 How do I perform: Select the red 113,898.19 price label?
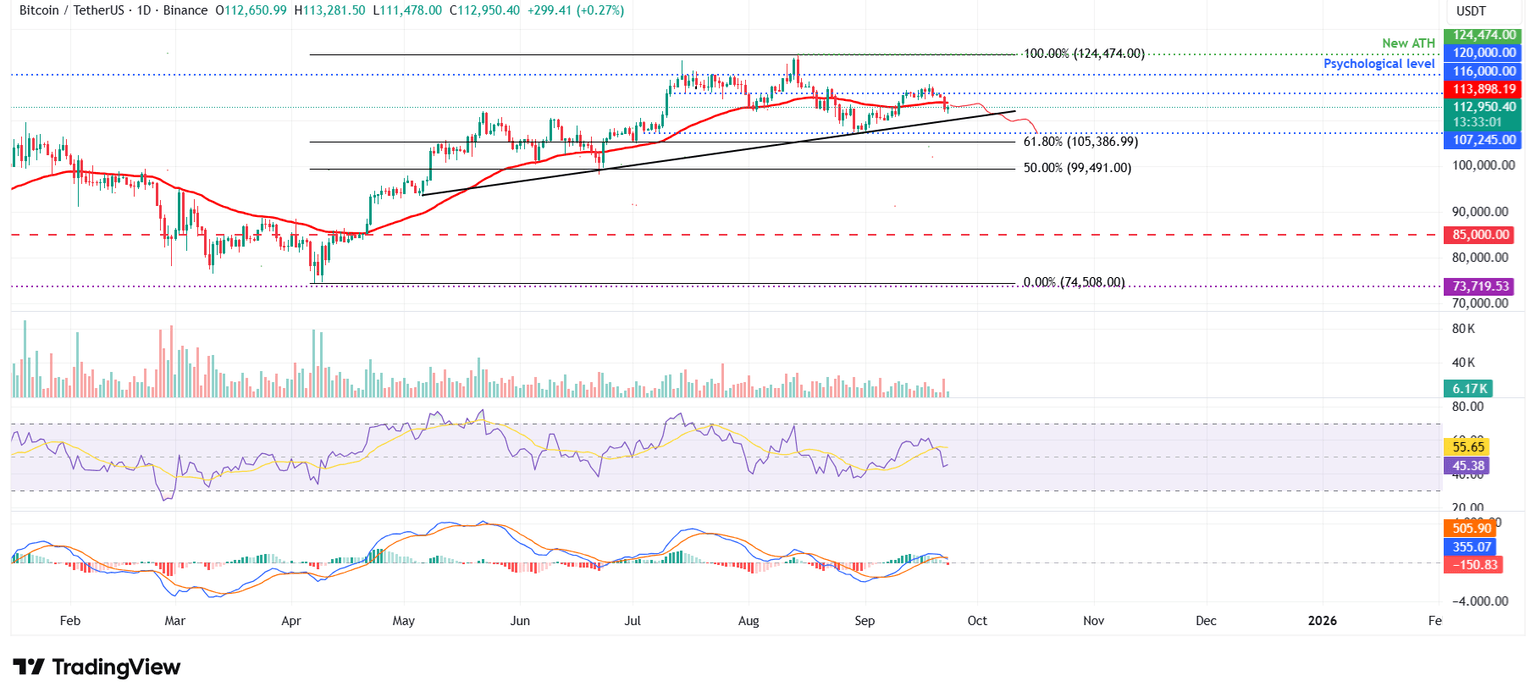coord(1482,89)
